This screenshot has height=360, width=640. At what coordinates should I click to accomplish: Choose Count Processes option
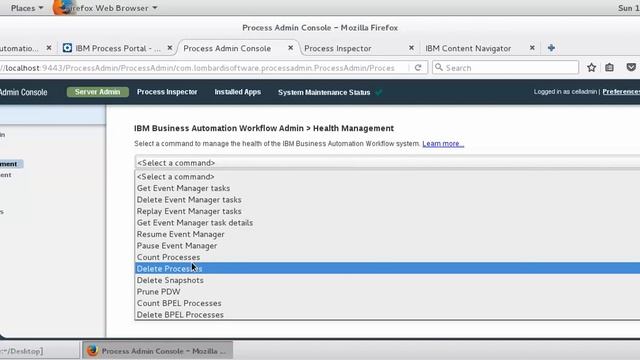[x=387, y=257]
